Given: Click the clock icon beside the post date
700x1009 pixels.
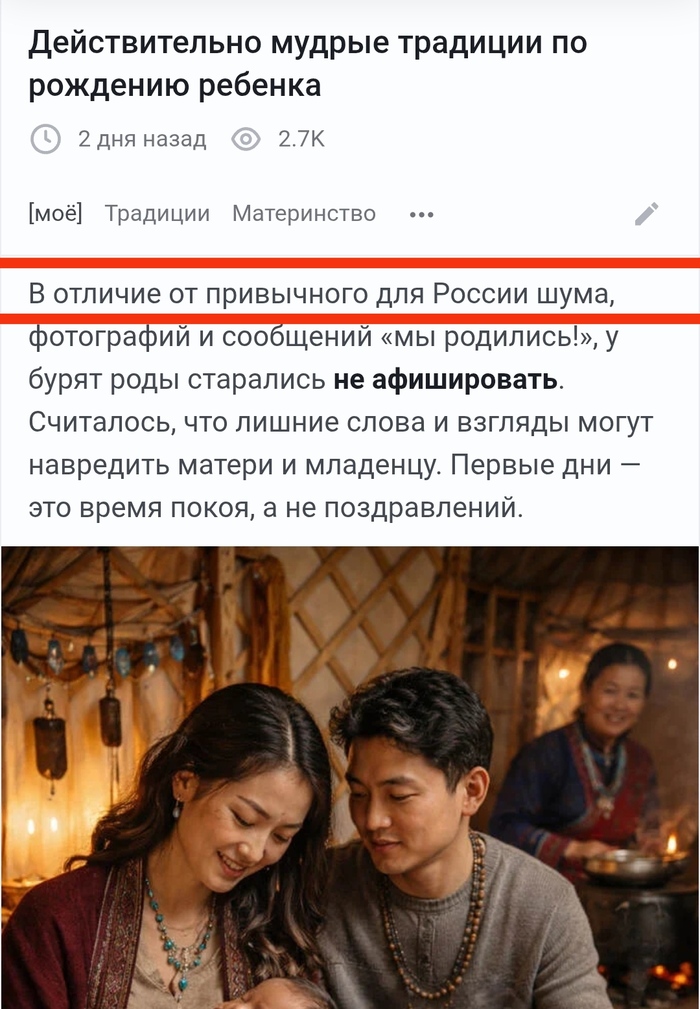Looking at the screenshot, I should 46,140.
